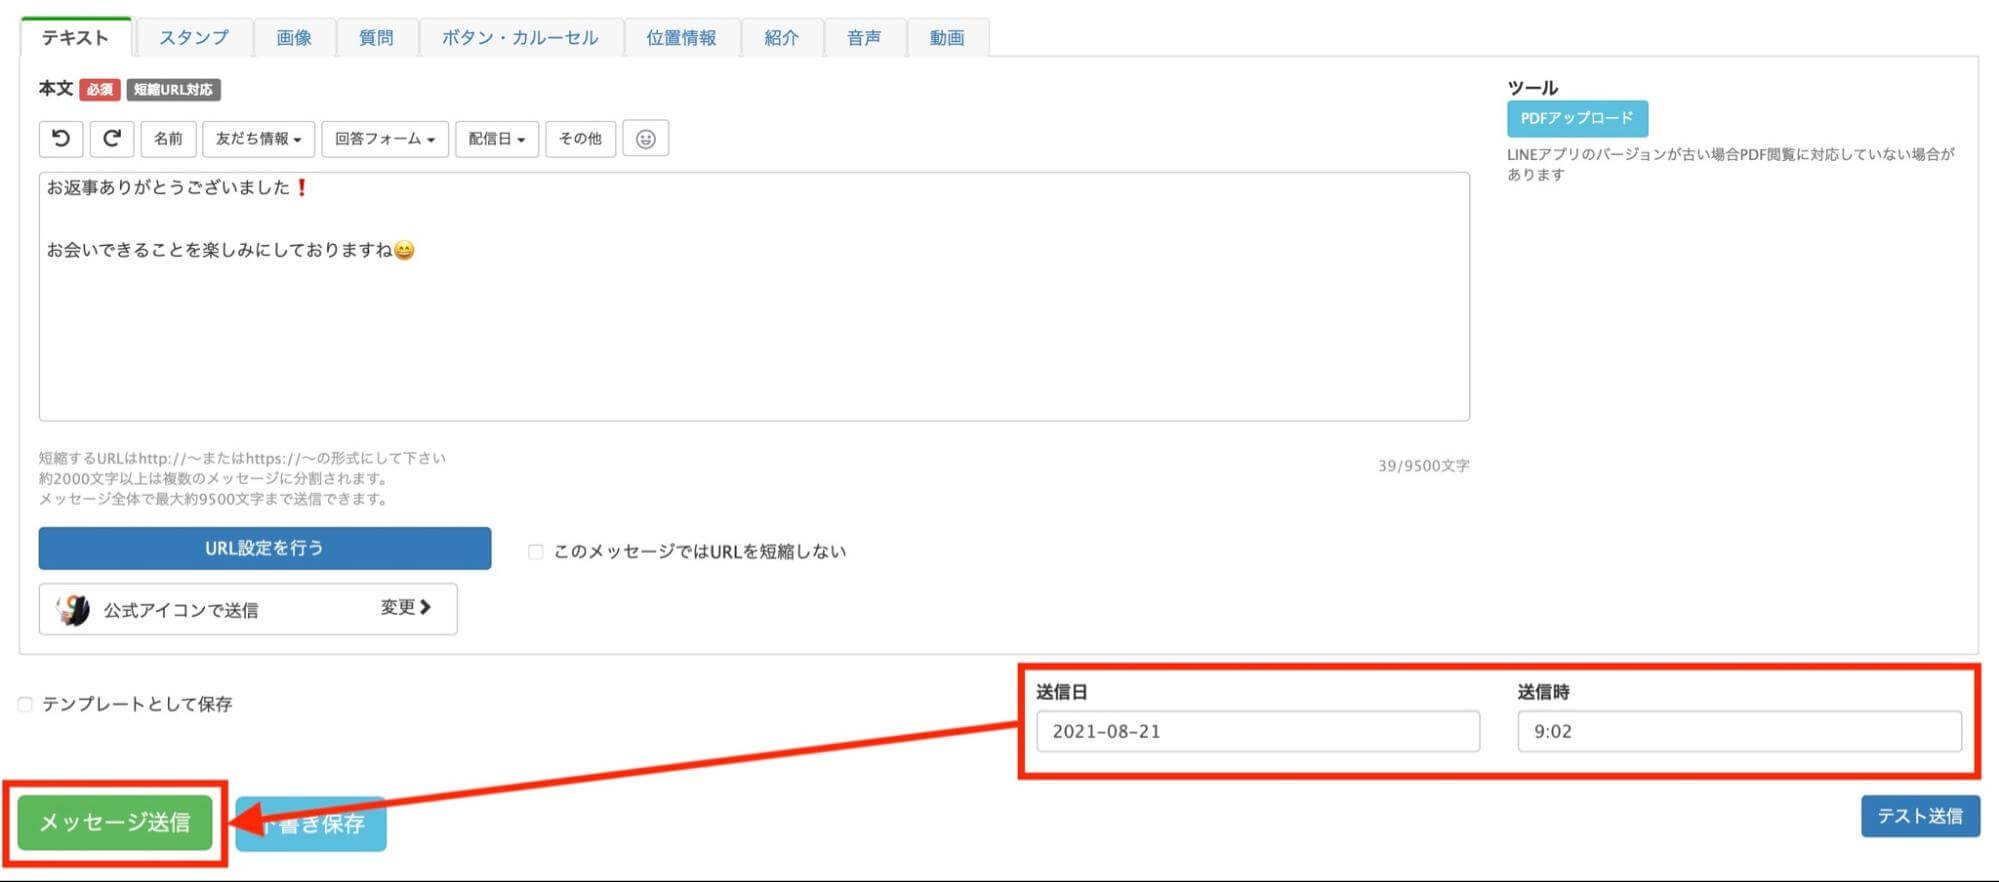Click the redo arrow icon
This screenshot has width=1999, height=882.
[x=112, y=138]
